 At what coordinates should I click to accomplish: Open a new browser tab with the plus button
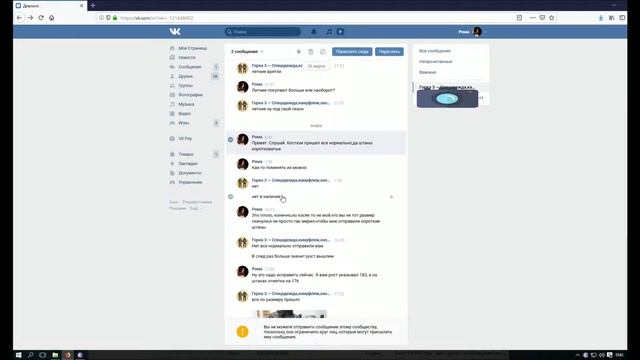point(93,5)
